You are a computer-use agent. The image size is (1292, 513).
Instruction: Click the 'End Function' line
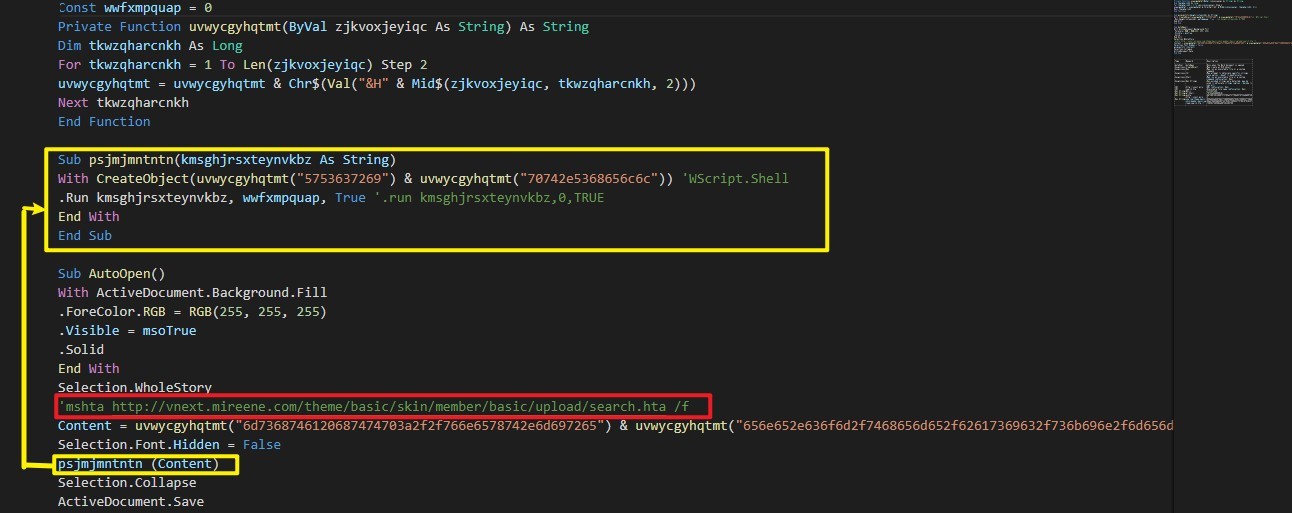pos(104,121)
